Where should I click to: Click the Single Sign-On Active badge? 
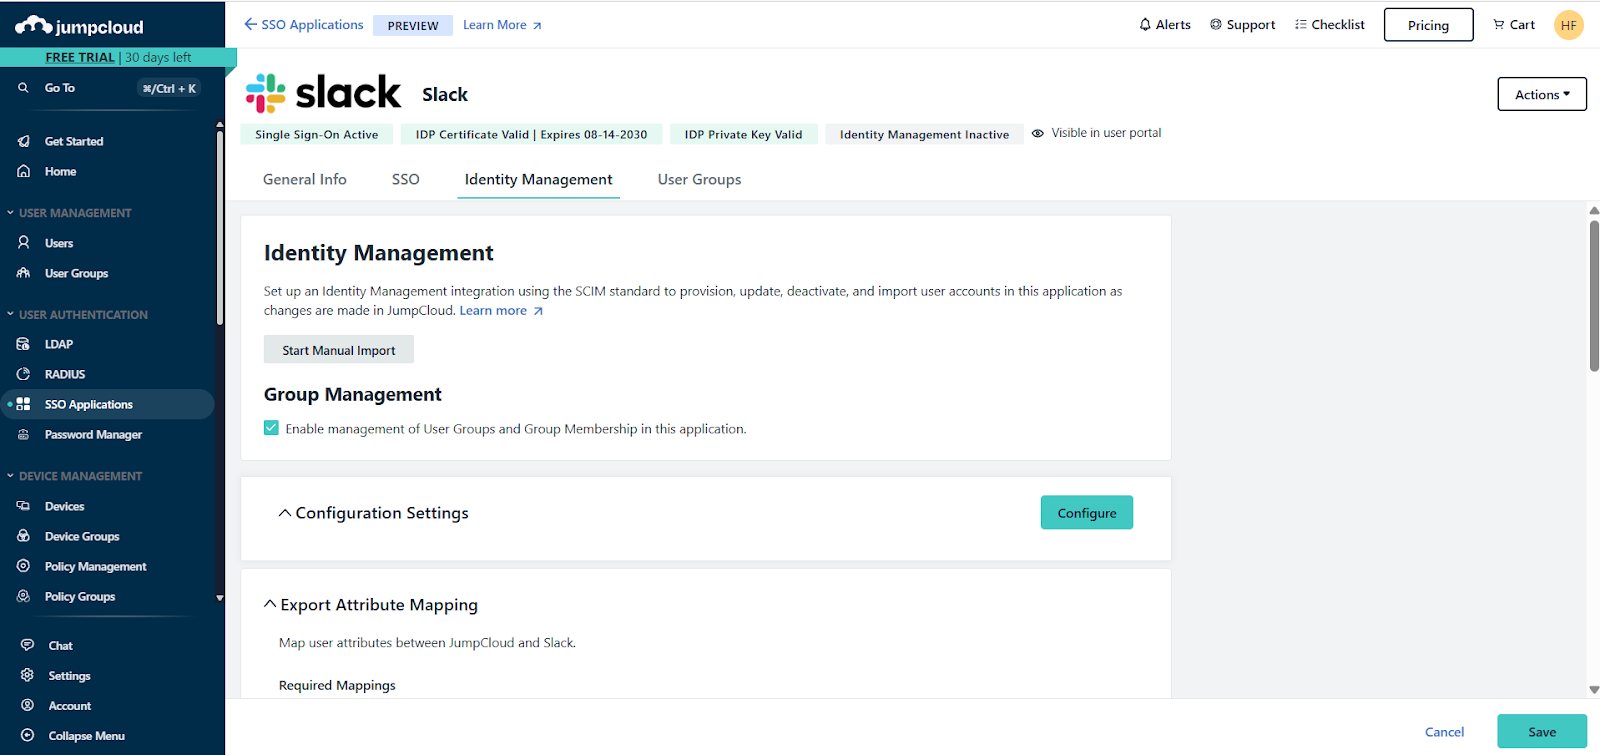(x=316, y=134)
